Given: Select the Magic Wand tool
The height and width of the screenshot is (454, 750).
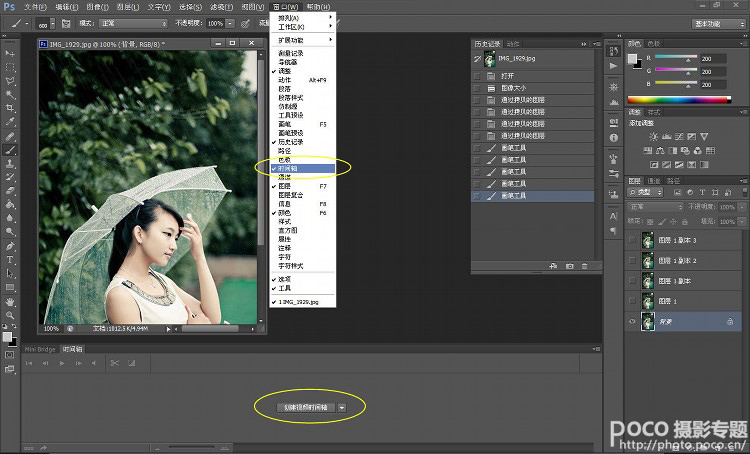Looking at the screenshot, I should point(10,94).
